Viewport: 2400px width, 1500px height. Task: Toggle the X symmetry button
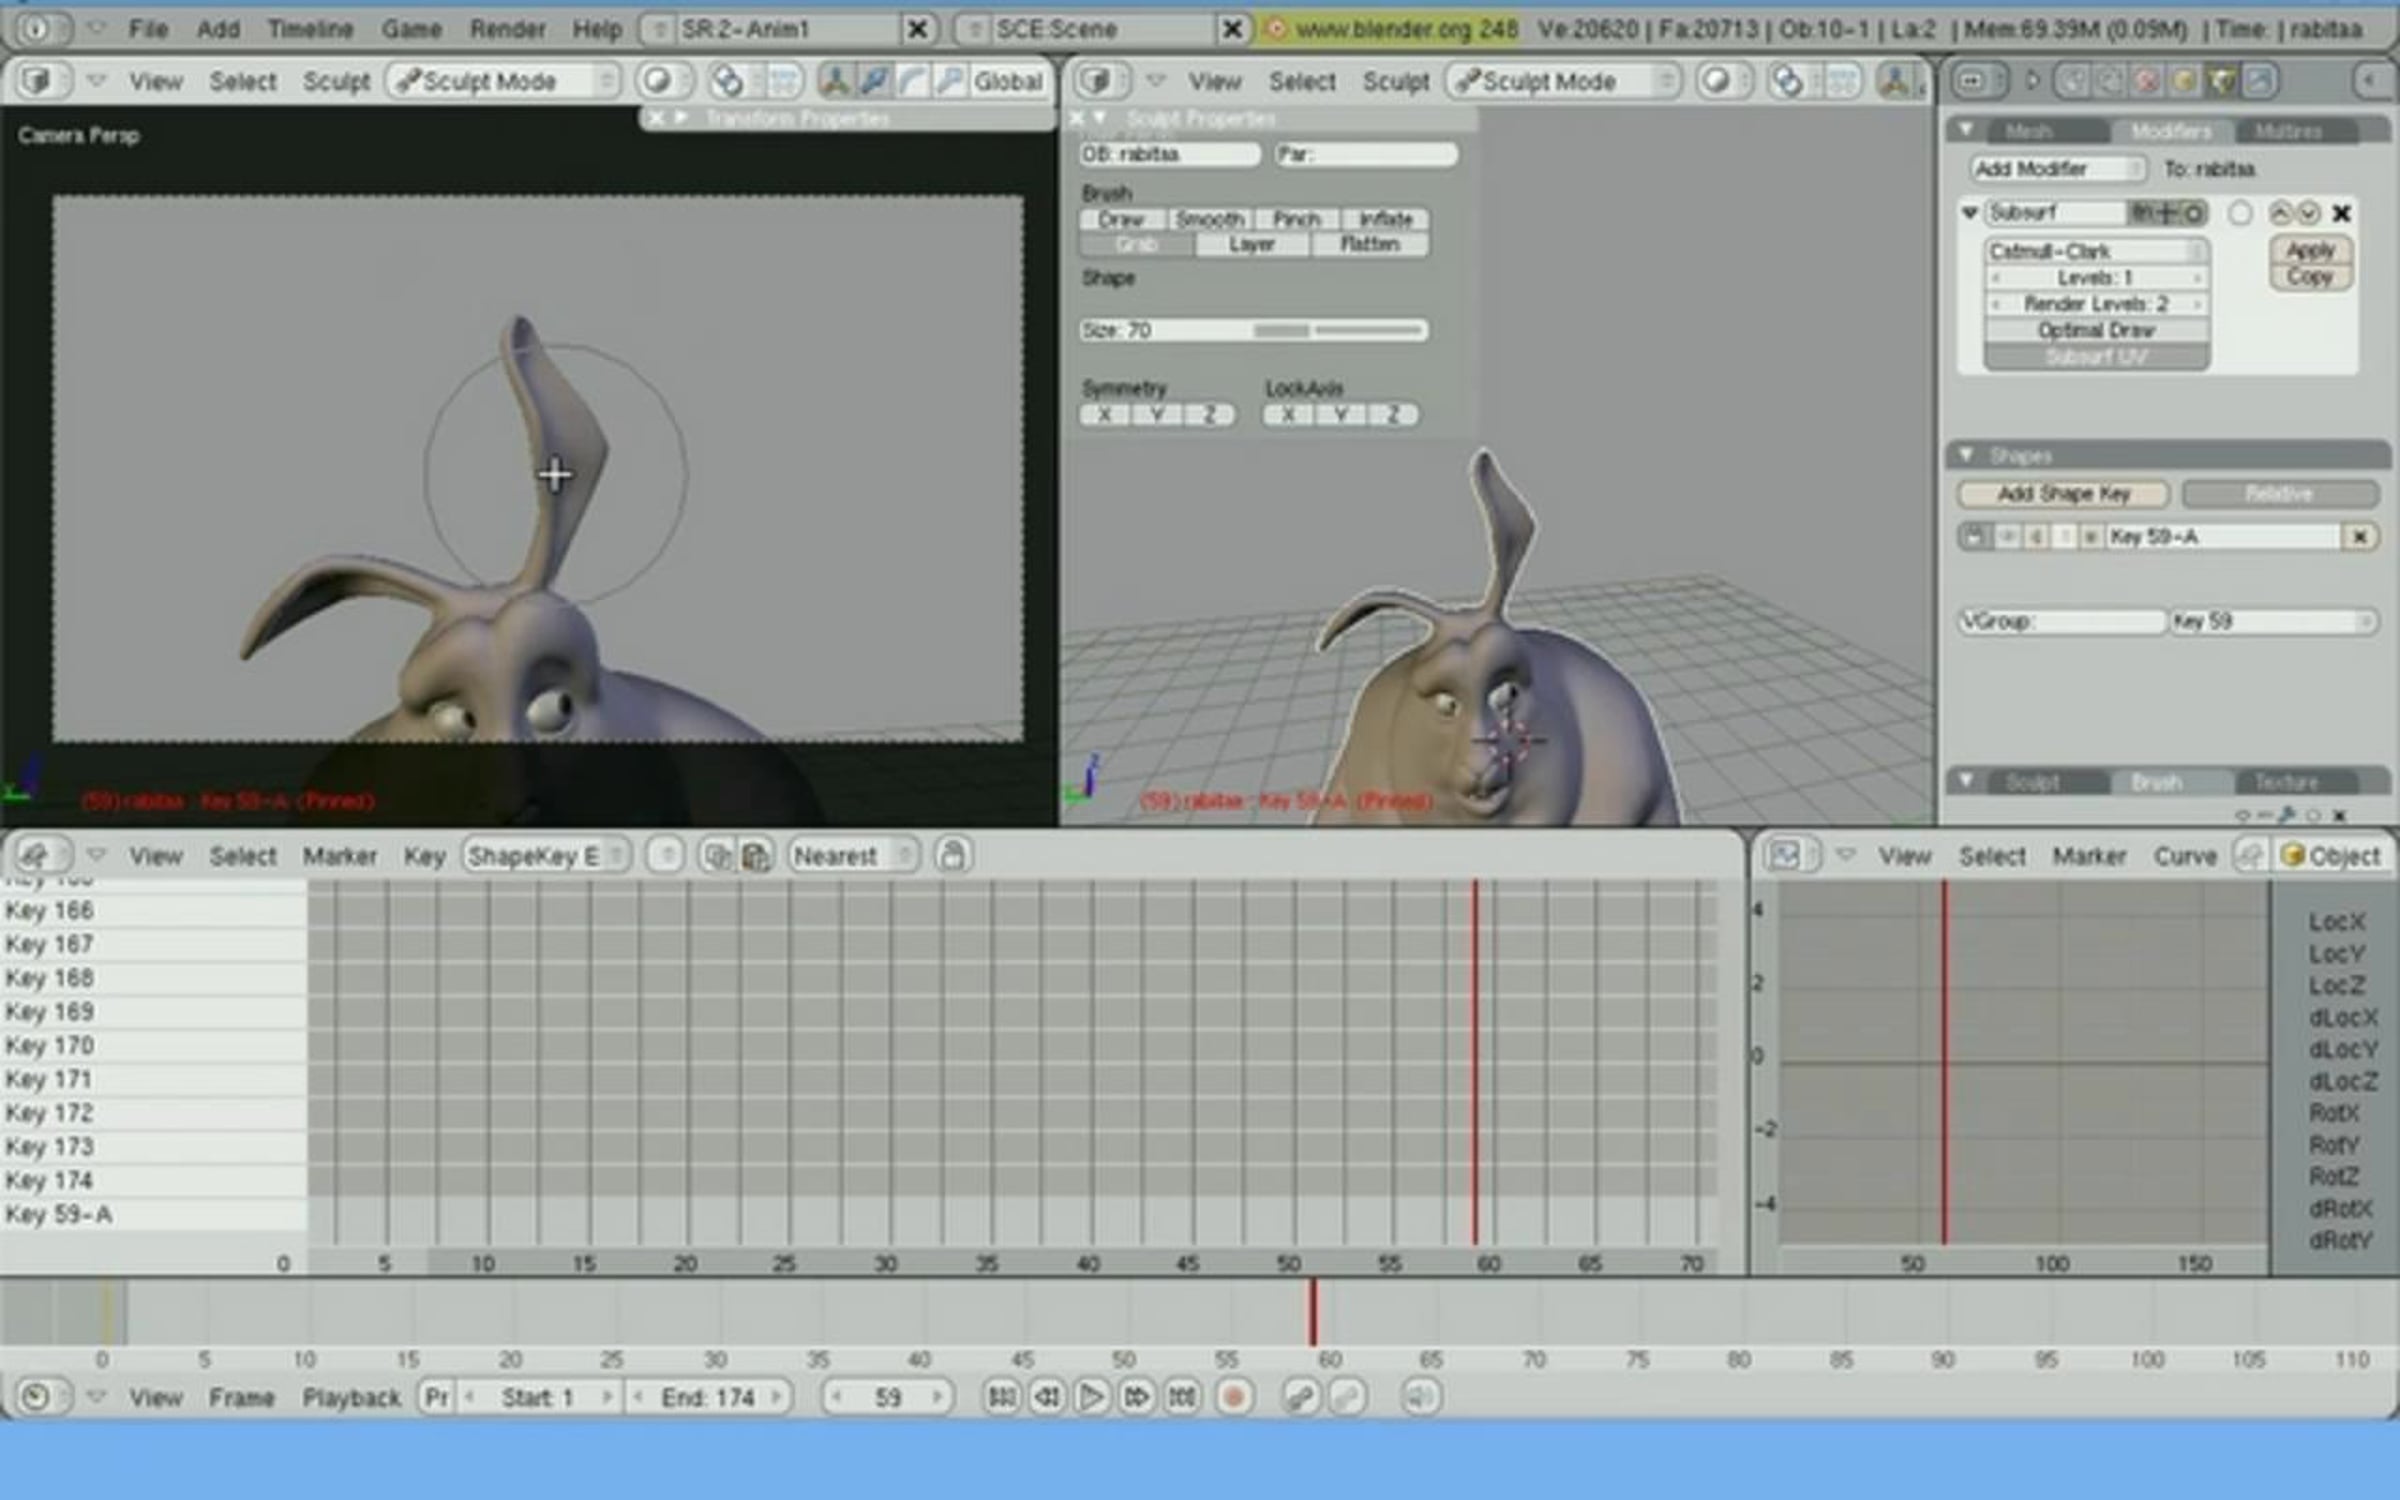pyautogui.click(x=1105, y=415)
